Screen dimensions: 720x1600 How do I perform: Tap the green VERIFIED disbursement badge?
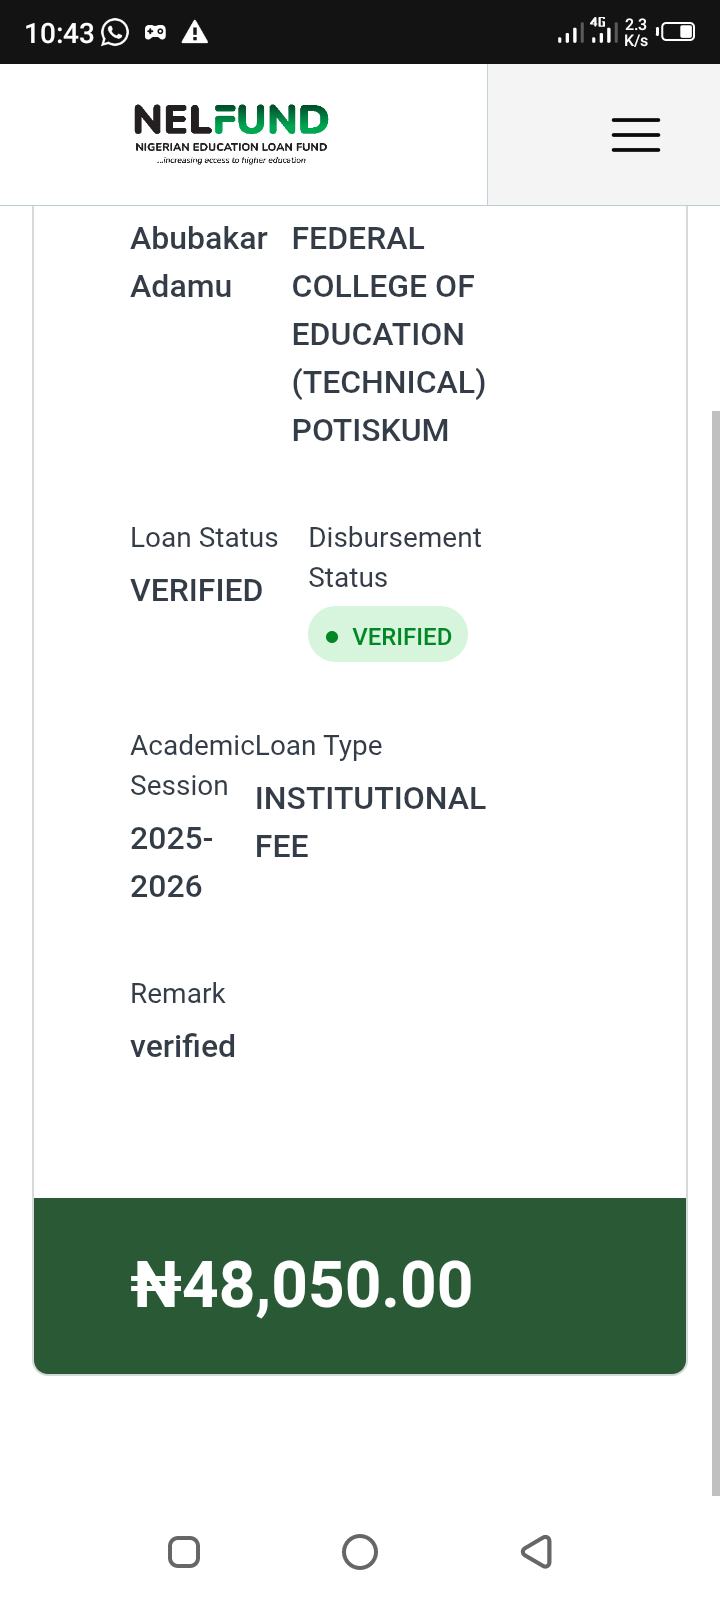pos(388,635)
